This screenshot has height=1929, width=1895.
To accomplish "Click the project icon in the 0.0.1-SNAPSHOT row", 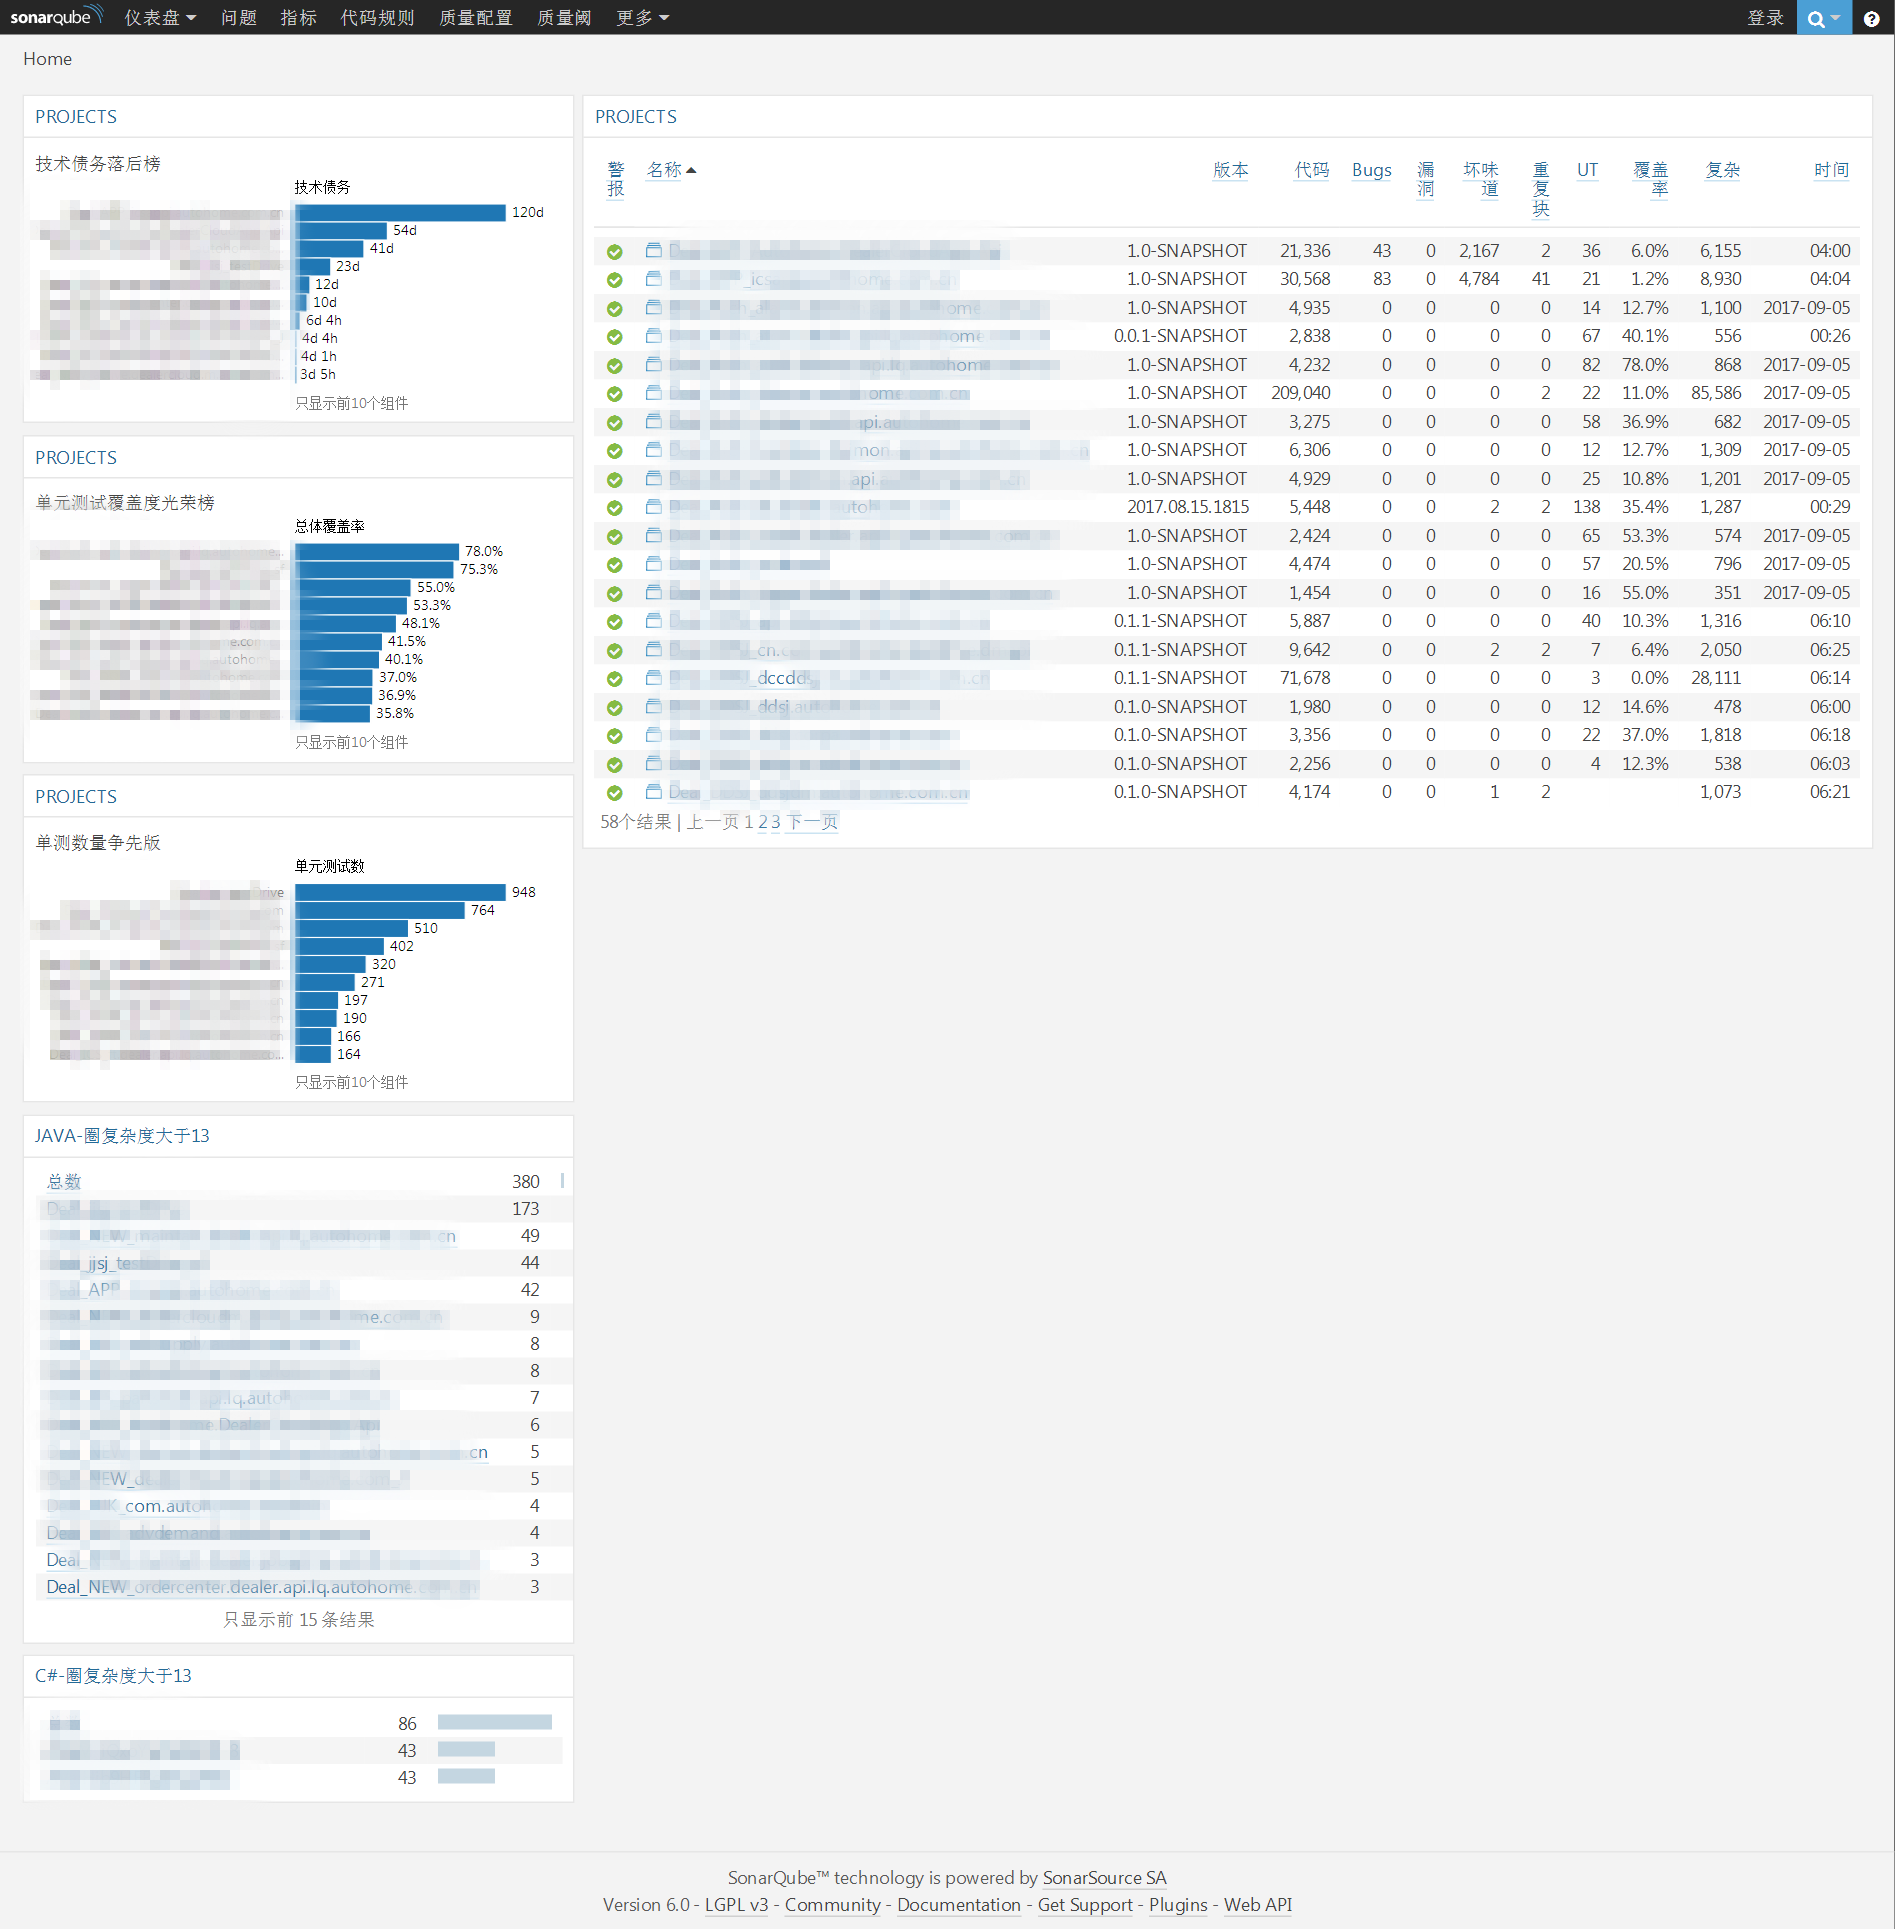I will (x=654, y=336).
